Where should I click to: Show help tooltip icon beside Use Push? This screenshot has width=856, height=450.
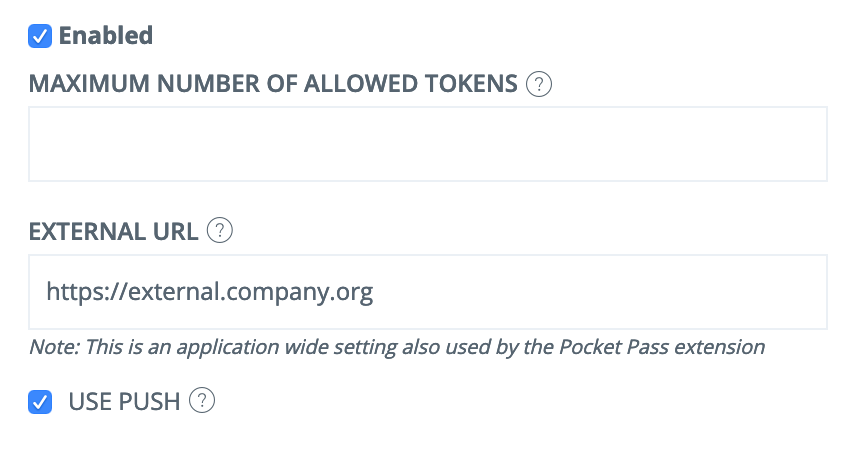coord(202,400)
